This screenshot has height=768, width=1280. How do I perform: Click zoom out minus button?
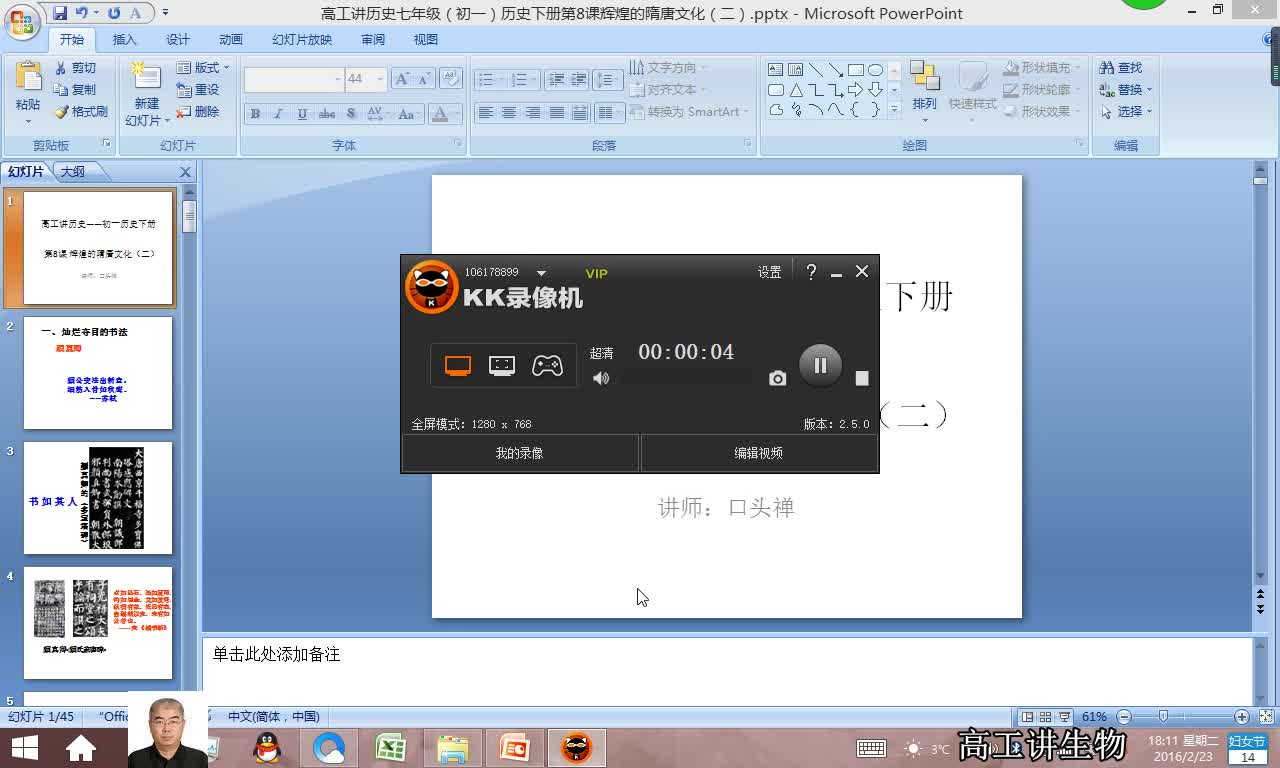[1124, 717]
